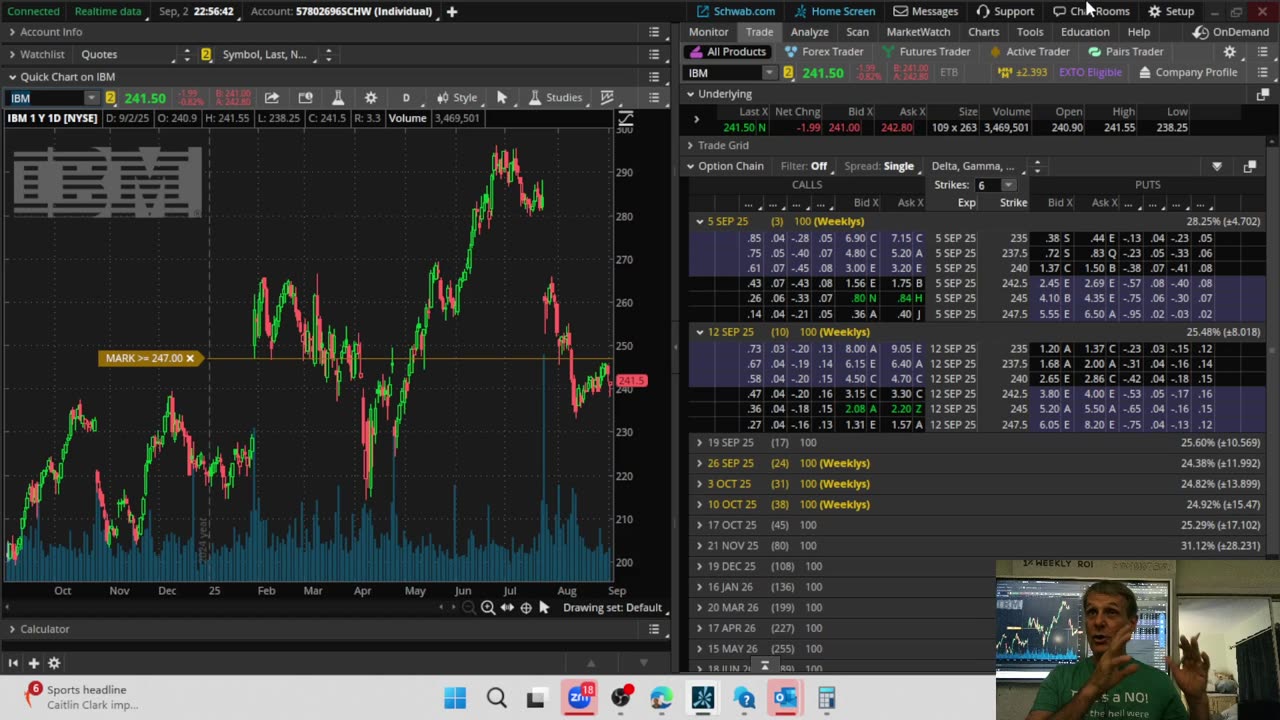Remove the MARK >= 247.00 alert line
The height and width of the screenshot is (720, 1280).
pos(189,358)
